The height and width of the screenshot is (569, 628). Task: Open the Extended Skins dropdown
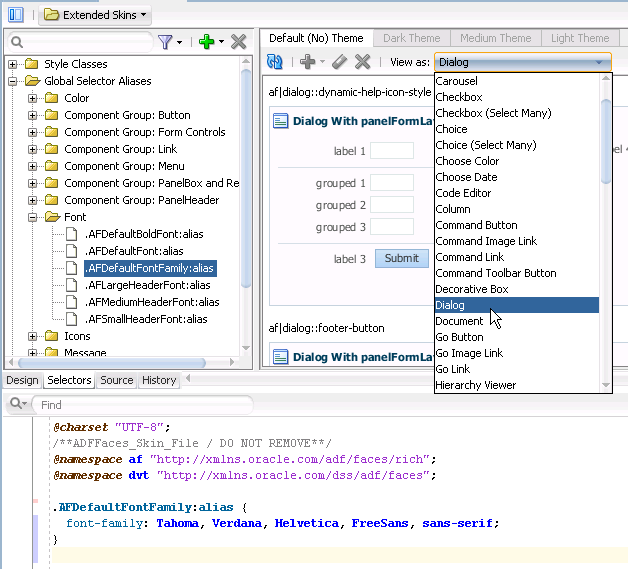tap(95, 15)
